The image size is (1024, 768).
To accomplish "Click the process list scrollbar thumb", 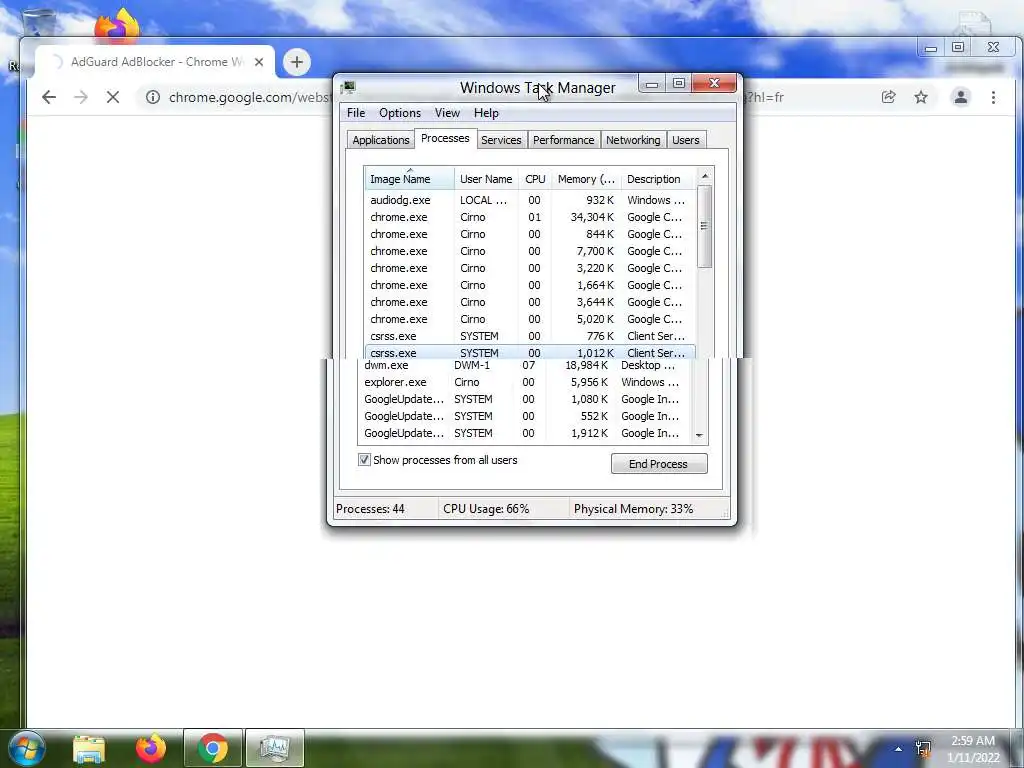I will [705, 226].
